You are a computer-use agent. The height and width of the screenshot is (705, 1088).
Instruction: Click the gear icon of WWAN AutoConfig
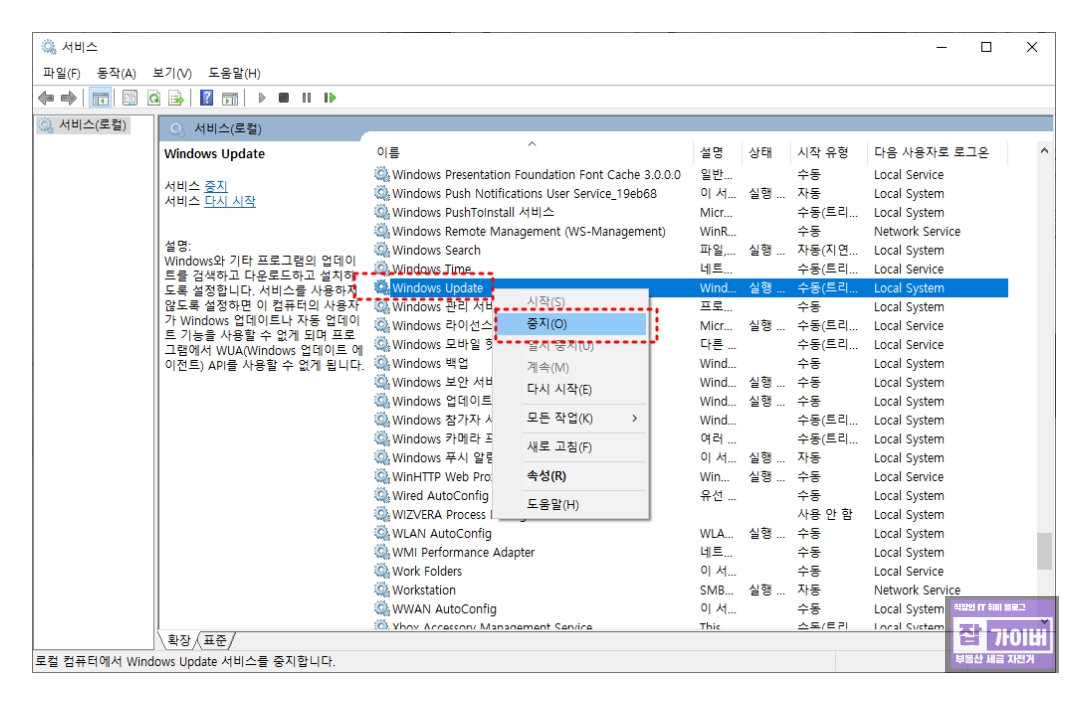pyautogui.click(x=382, y=608)
